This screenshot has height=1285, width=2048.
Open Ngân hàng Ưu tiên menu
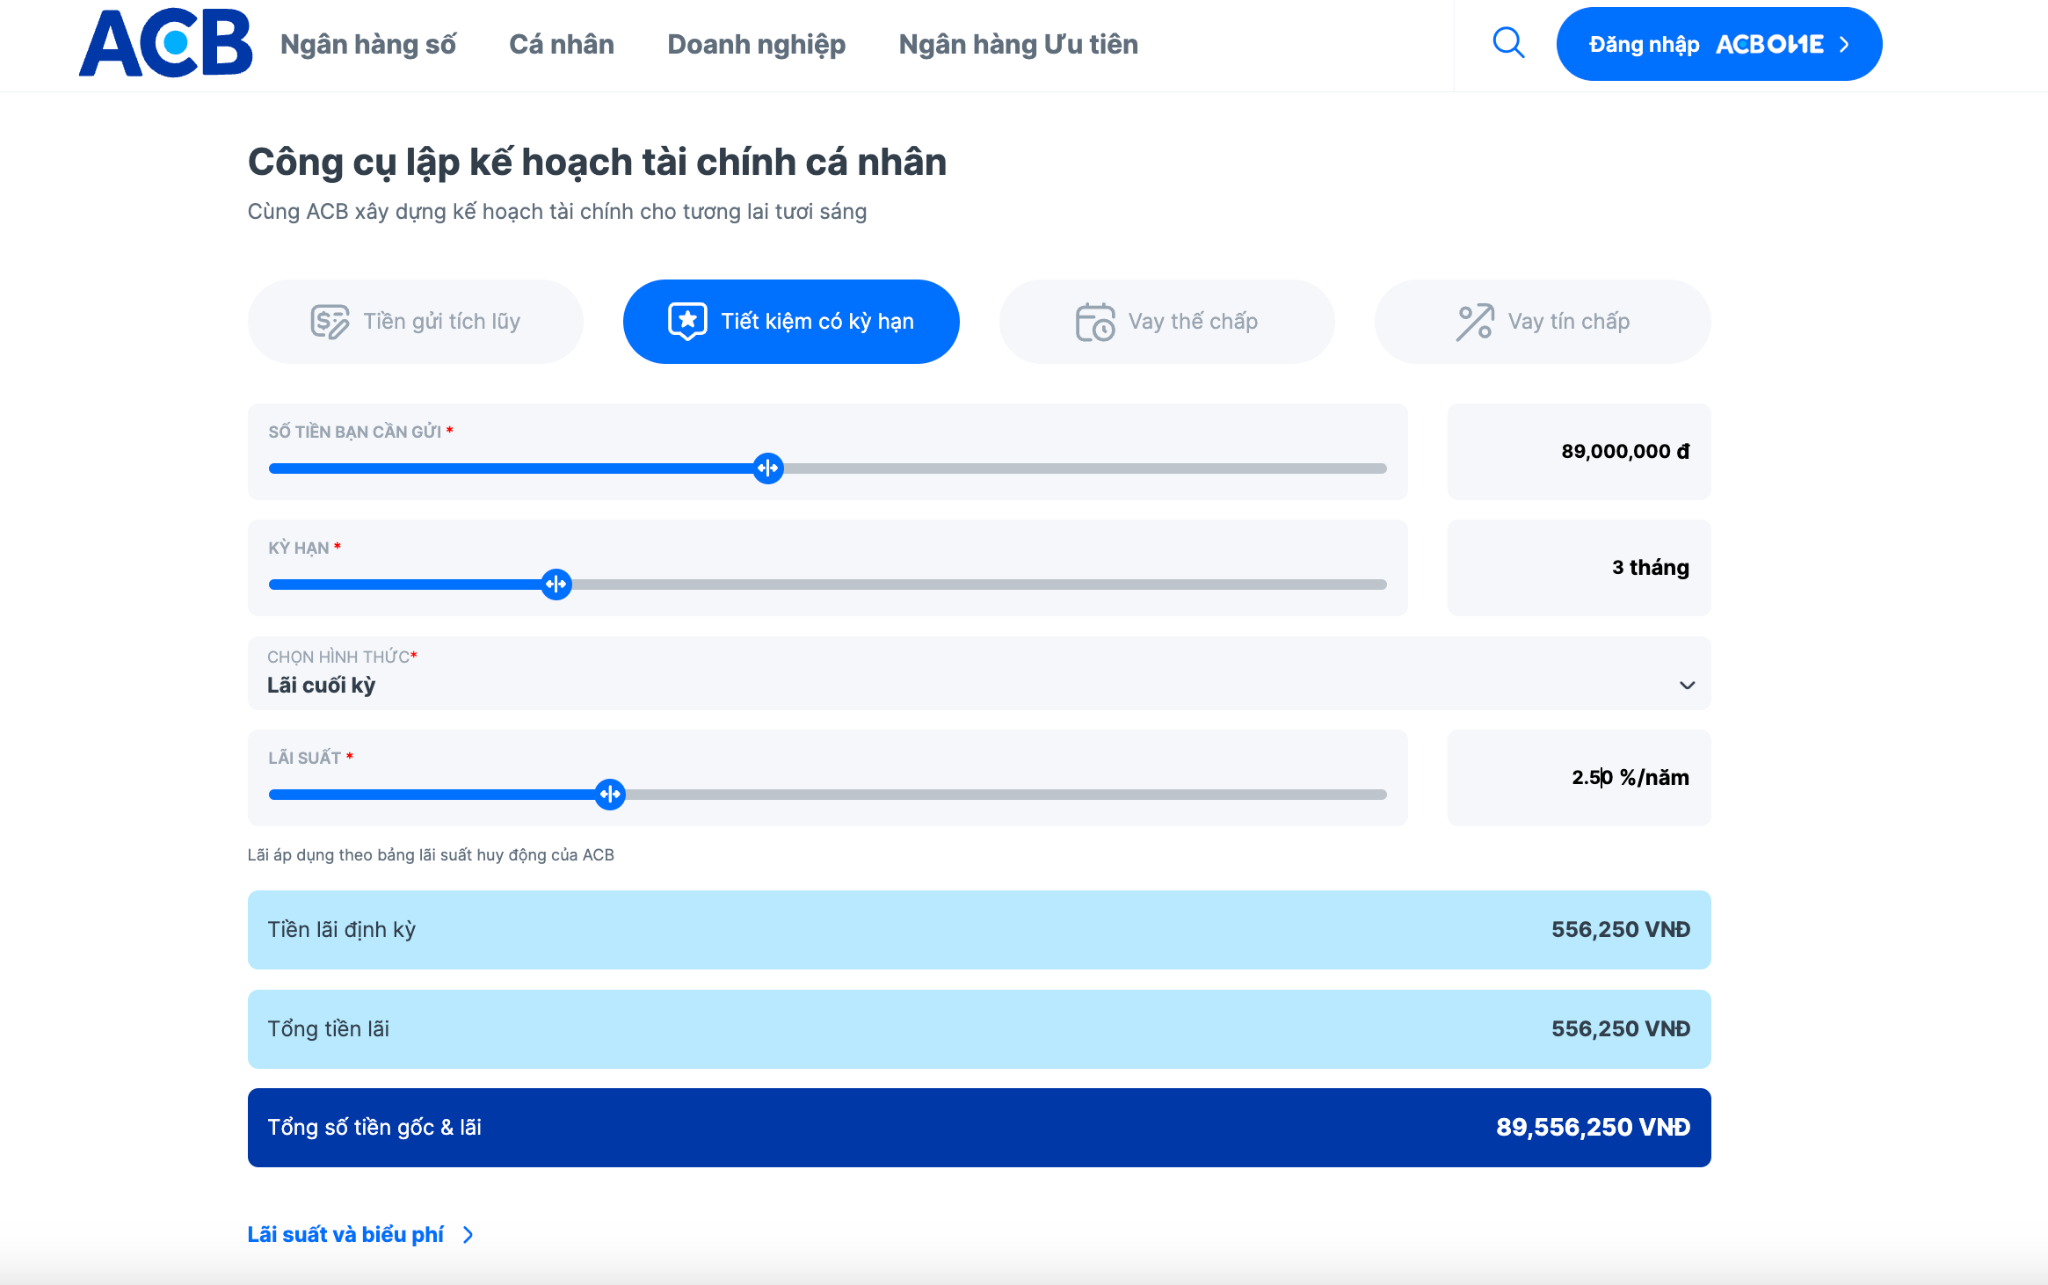(1018, 44)
